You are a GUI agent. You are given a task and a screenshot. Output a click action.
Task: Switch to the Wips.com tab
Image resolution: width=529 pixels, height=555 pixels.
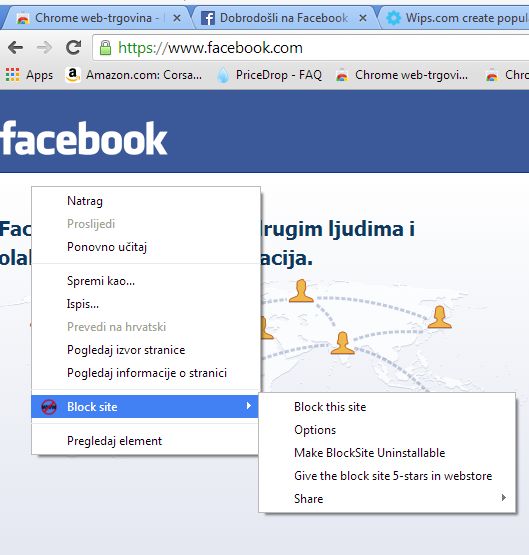click(456, 18)
